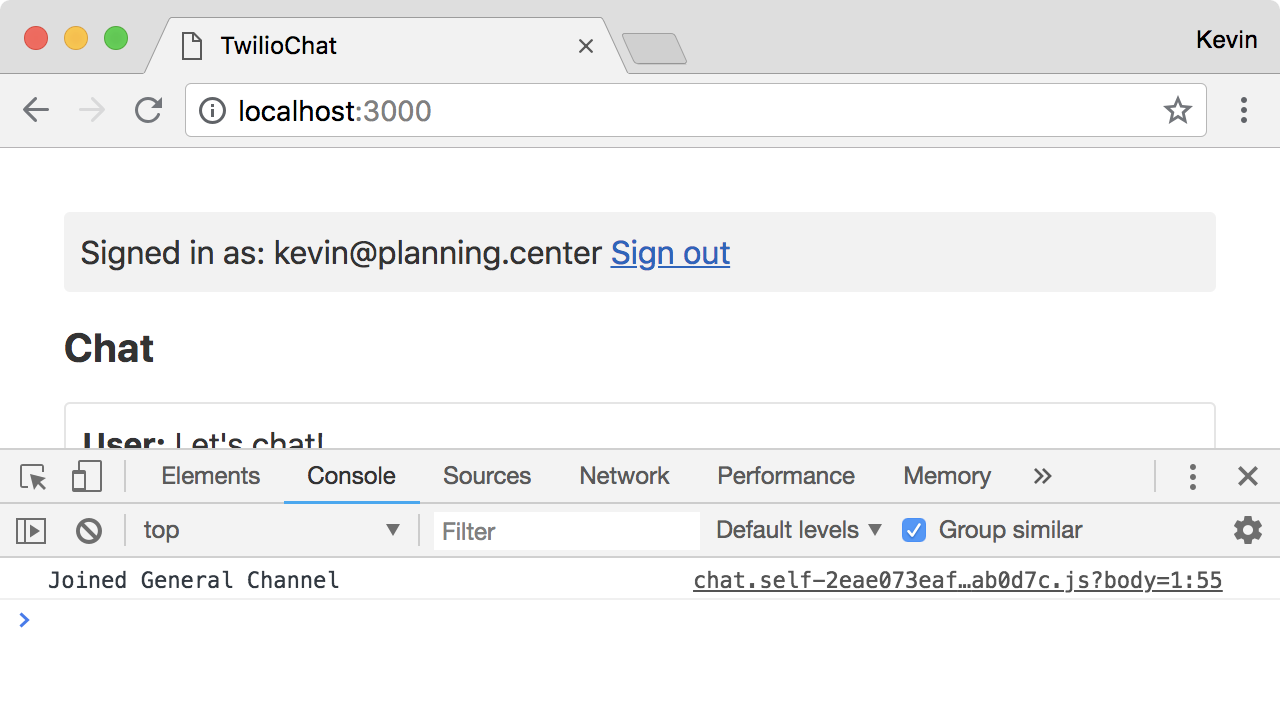Screen dimensions: 1280x724
Task: Open the chat.self source file link
Action: [957, 580]
